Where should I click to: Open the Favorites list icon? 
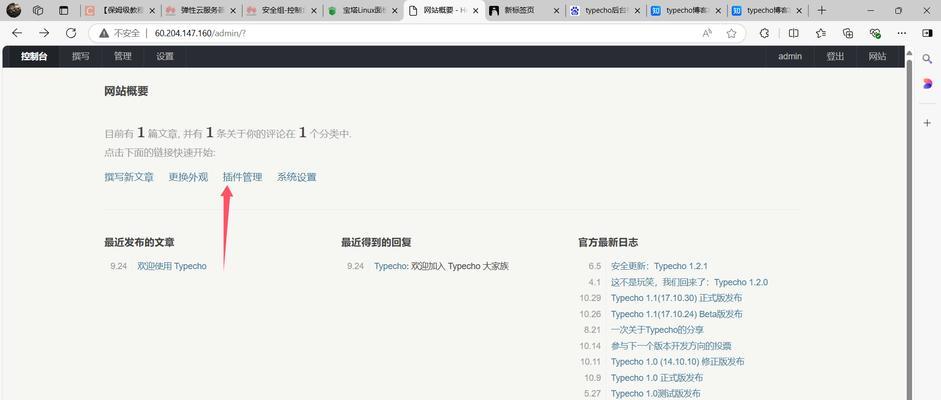point(821,34)
